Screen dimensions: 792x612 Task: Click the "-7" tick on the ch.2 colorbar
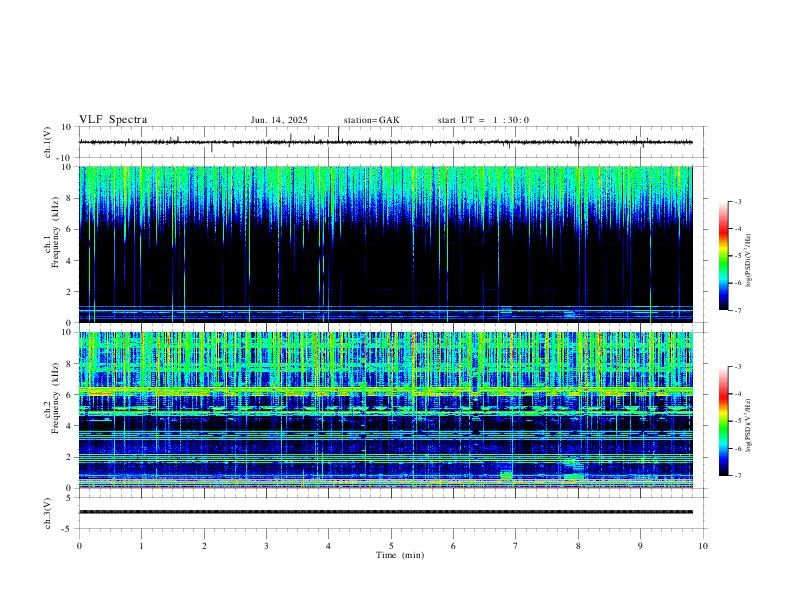738,476
